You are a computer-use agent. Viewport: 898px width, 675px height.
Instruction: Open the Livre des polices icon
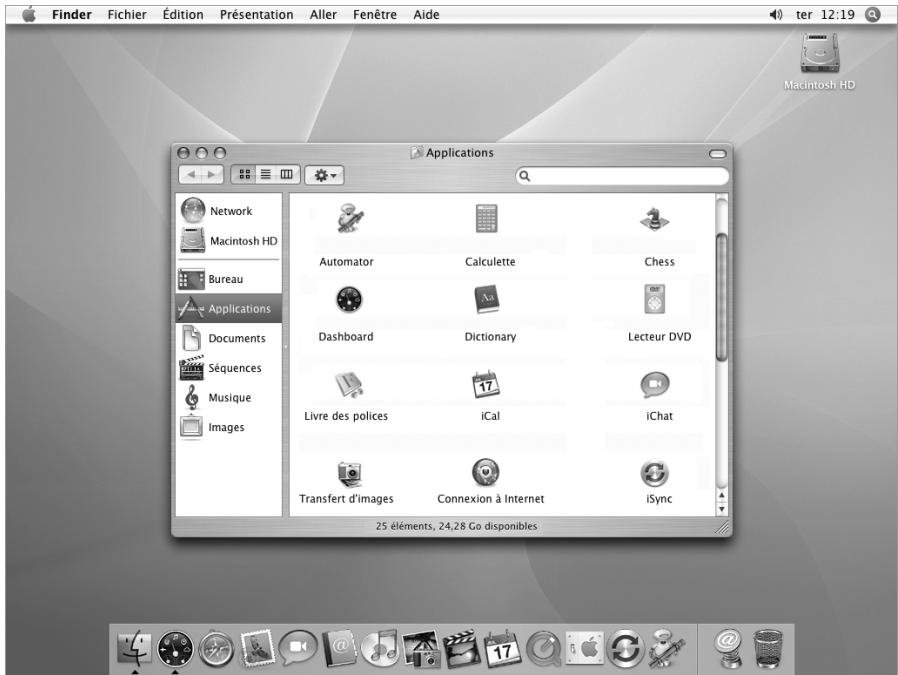click(349, 385)
